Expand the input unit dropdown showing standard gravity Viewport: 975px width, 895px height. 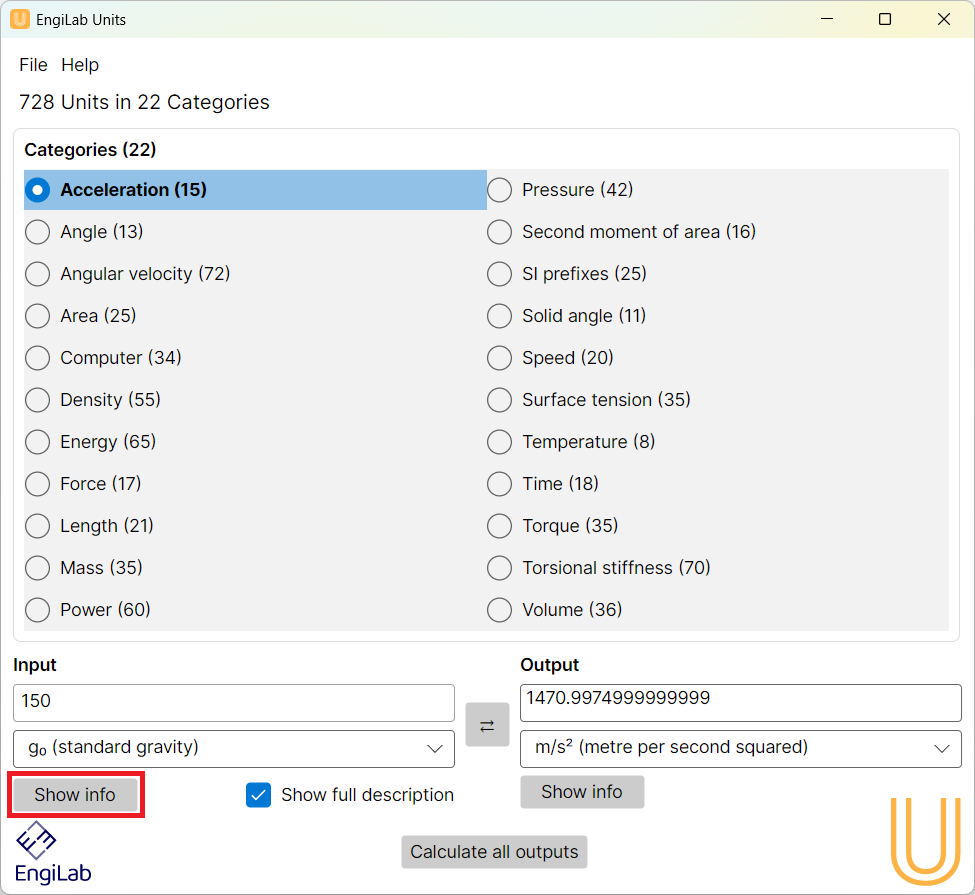(233, 748)
